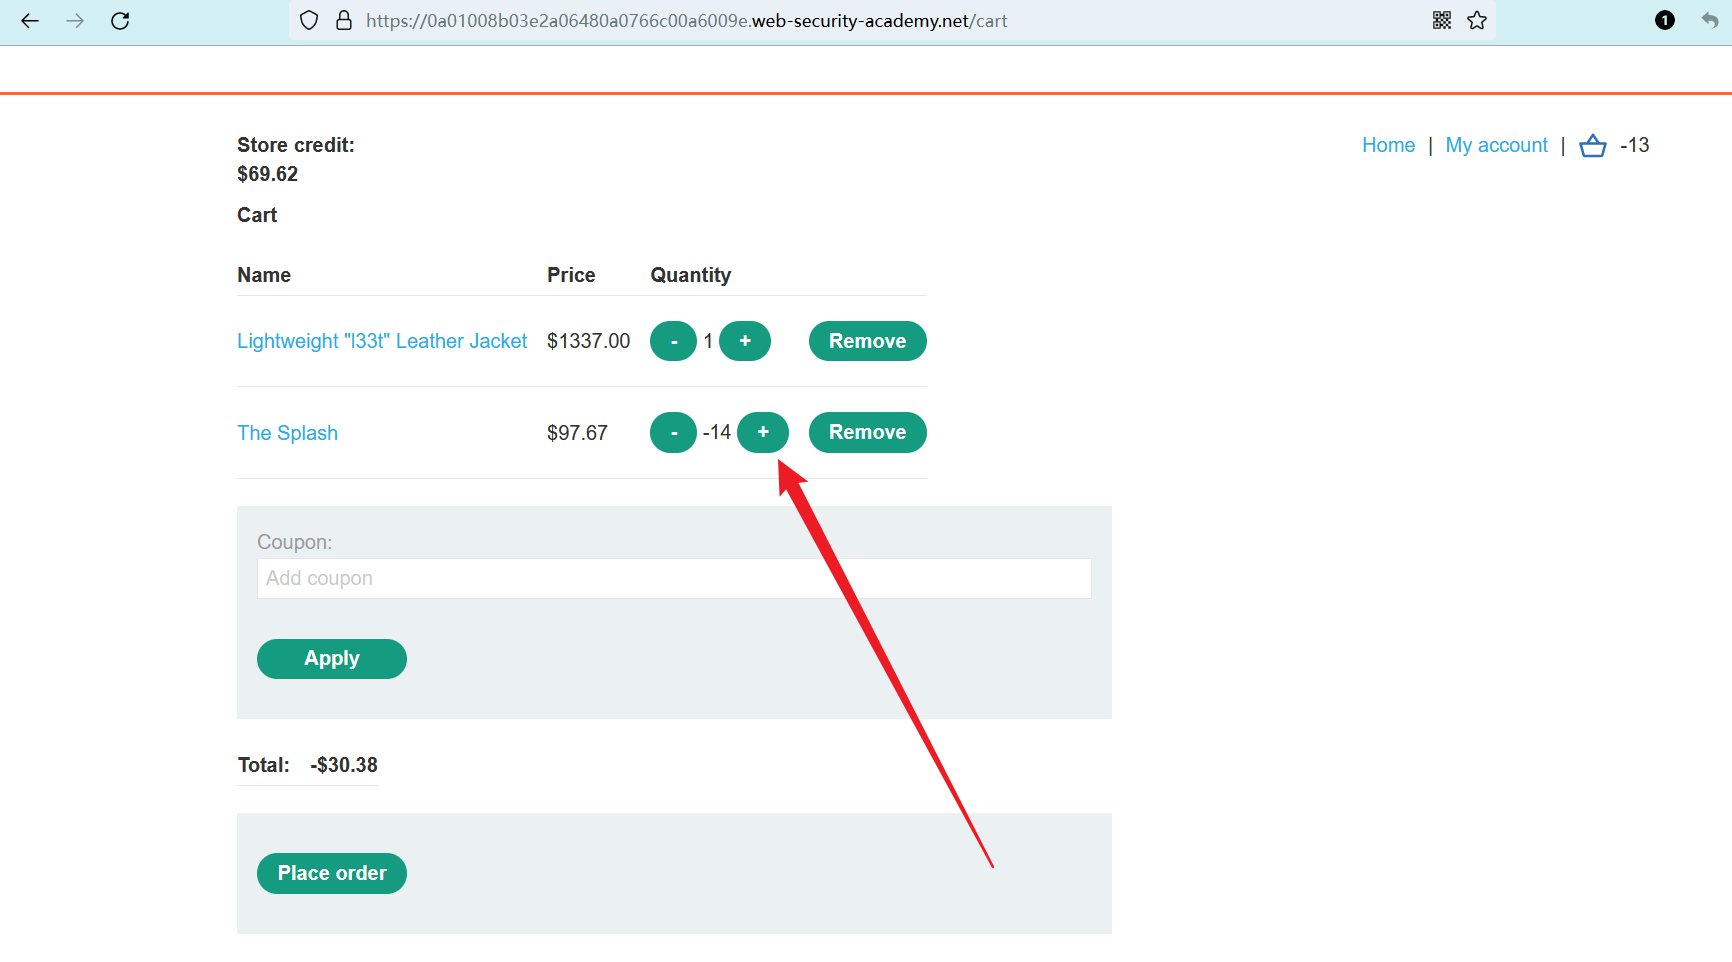Decrease quantity of The Splash

674,433
